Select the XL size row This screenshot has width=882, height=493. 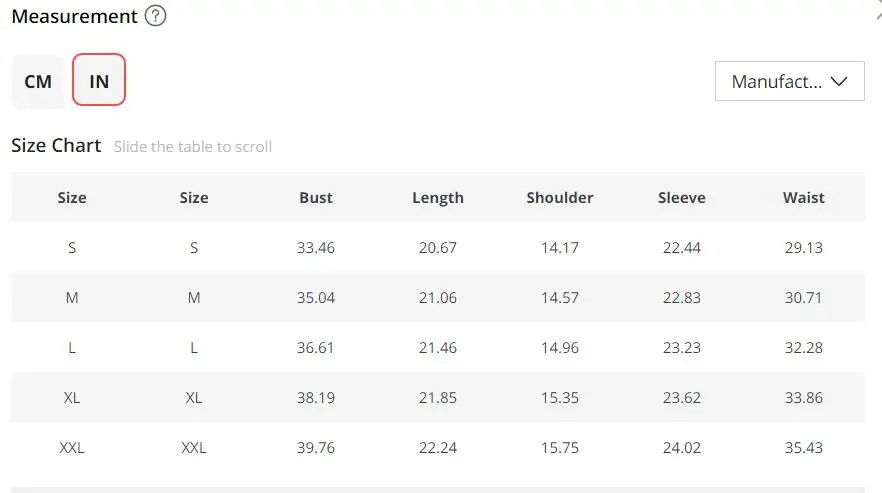point(72,397)
